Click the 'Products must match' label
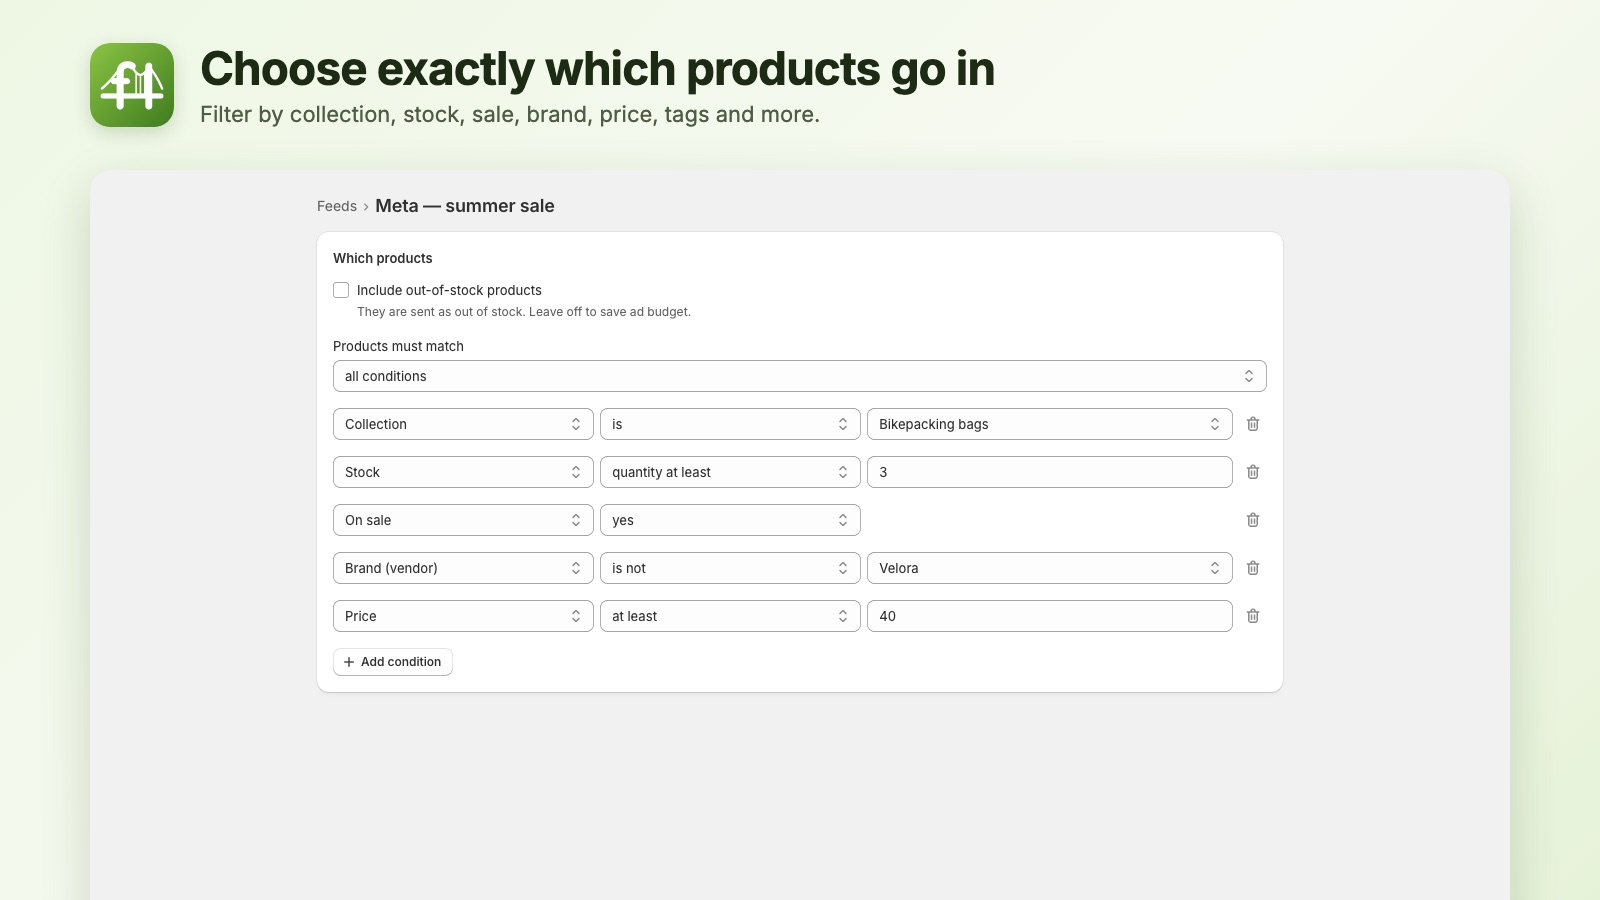The height and width of the screenshot is (900, 1600). pyautogui.click(x=398, y=346)
